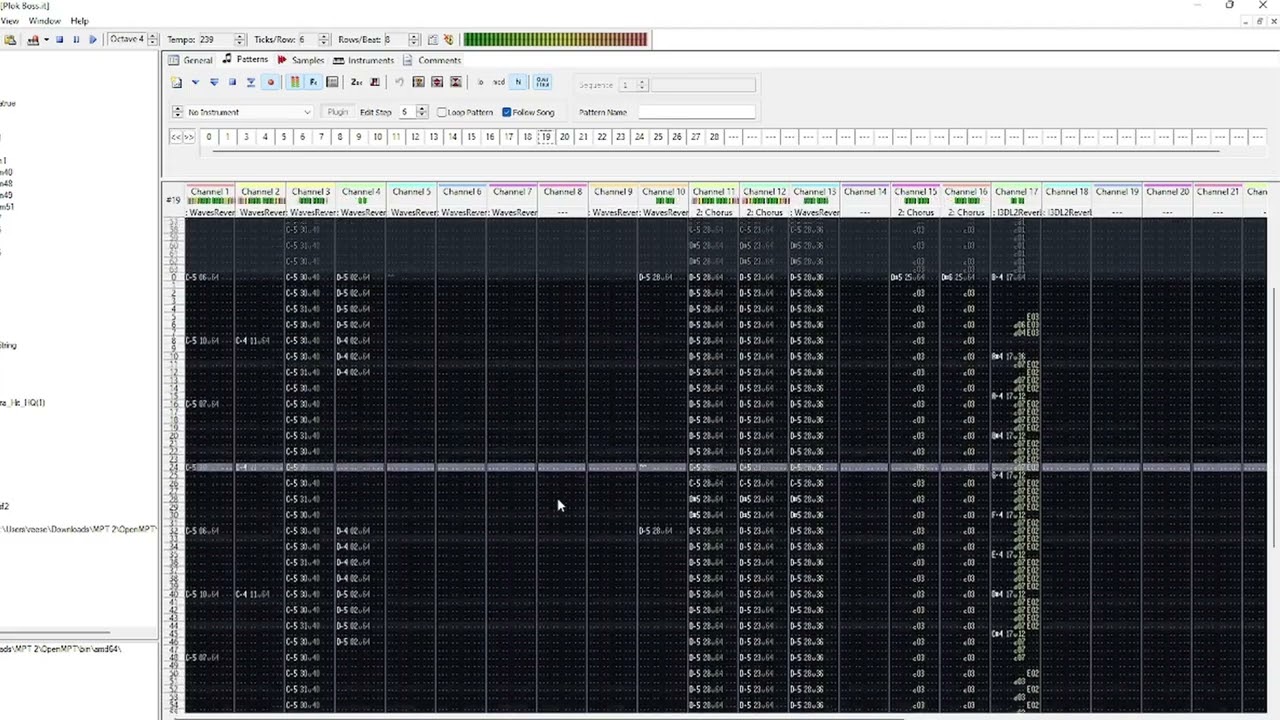Adjust the Octave 4 spinner arrows
Viewport: 1280px width, 720px height.
pyautogui.click(x=153, y=39)
